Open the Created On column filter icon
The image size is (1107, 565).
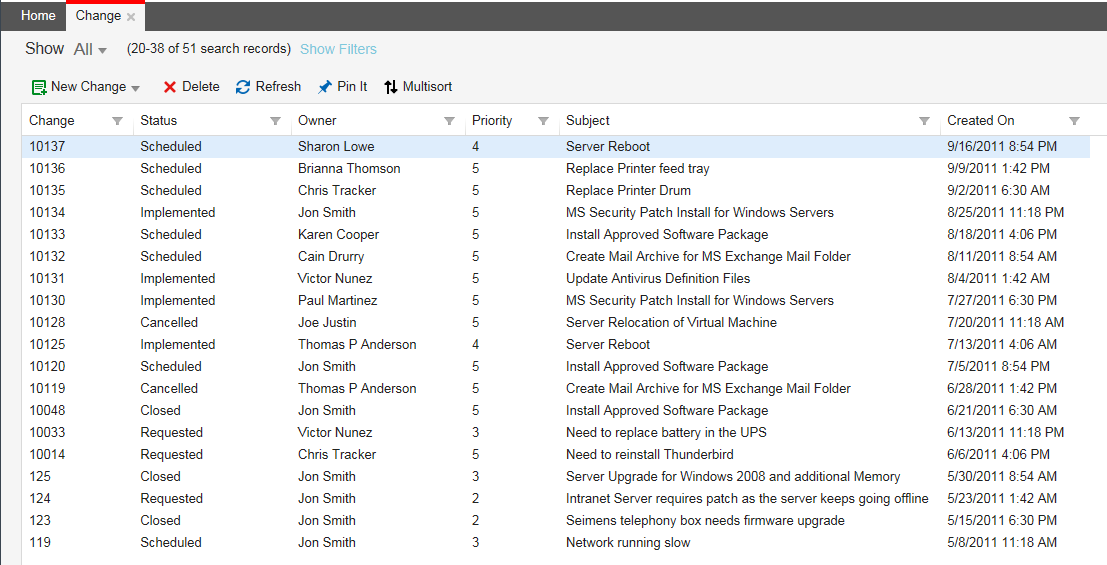click(1075, 121)
